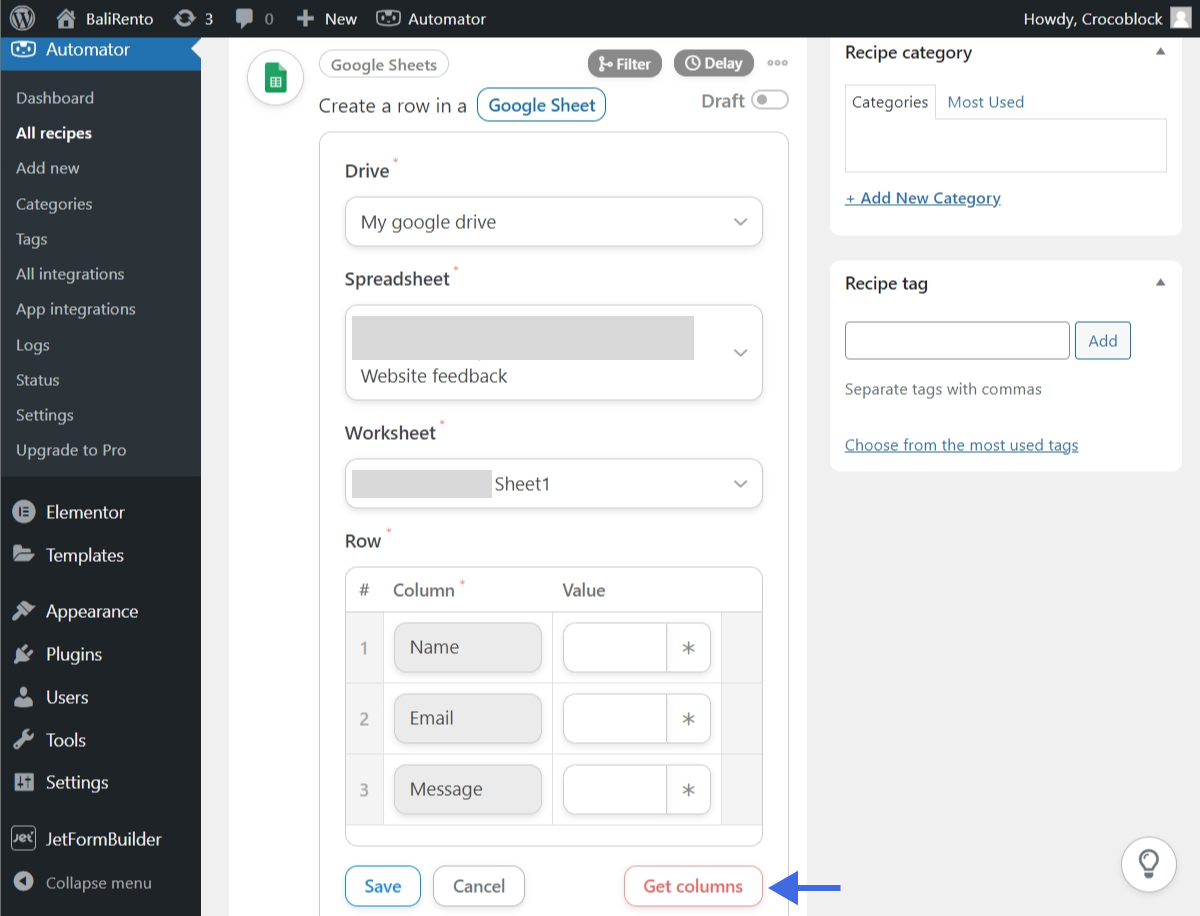This screenshot has width=1200, height=916.
Task: Switch to the Most Used tab
Action: (985, 101)
